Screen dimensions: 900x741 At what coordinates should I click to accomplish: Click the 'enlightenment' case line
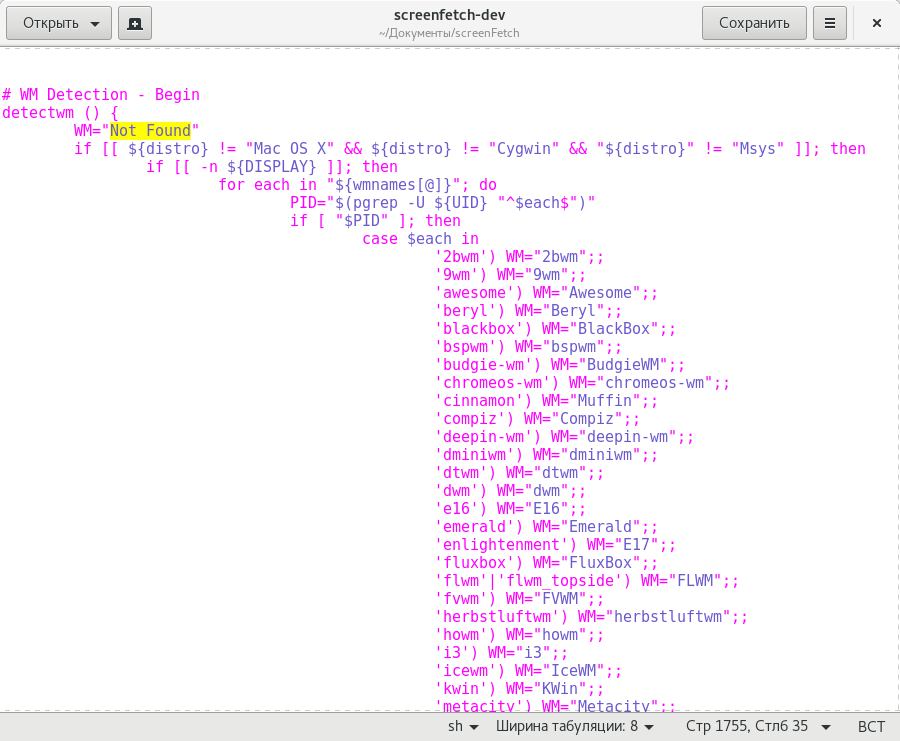pyautogui.click(x=556, y=545)
